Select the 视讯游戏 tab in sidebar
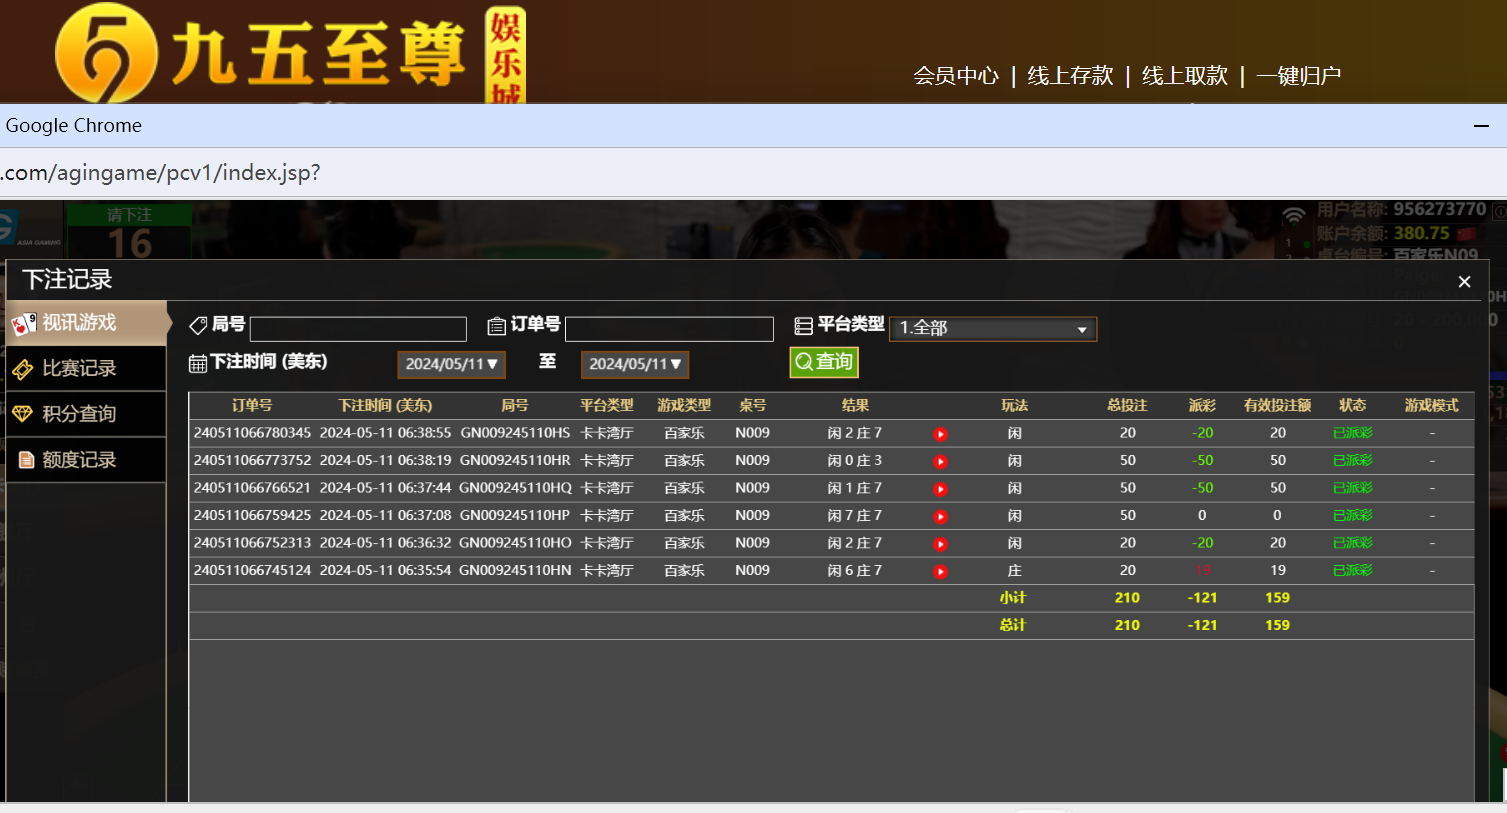The height and width of the screenshot is (813, 1507). [86, 323]
